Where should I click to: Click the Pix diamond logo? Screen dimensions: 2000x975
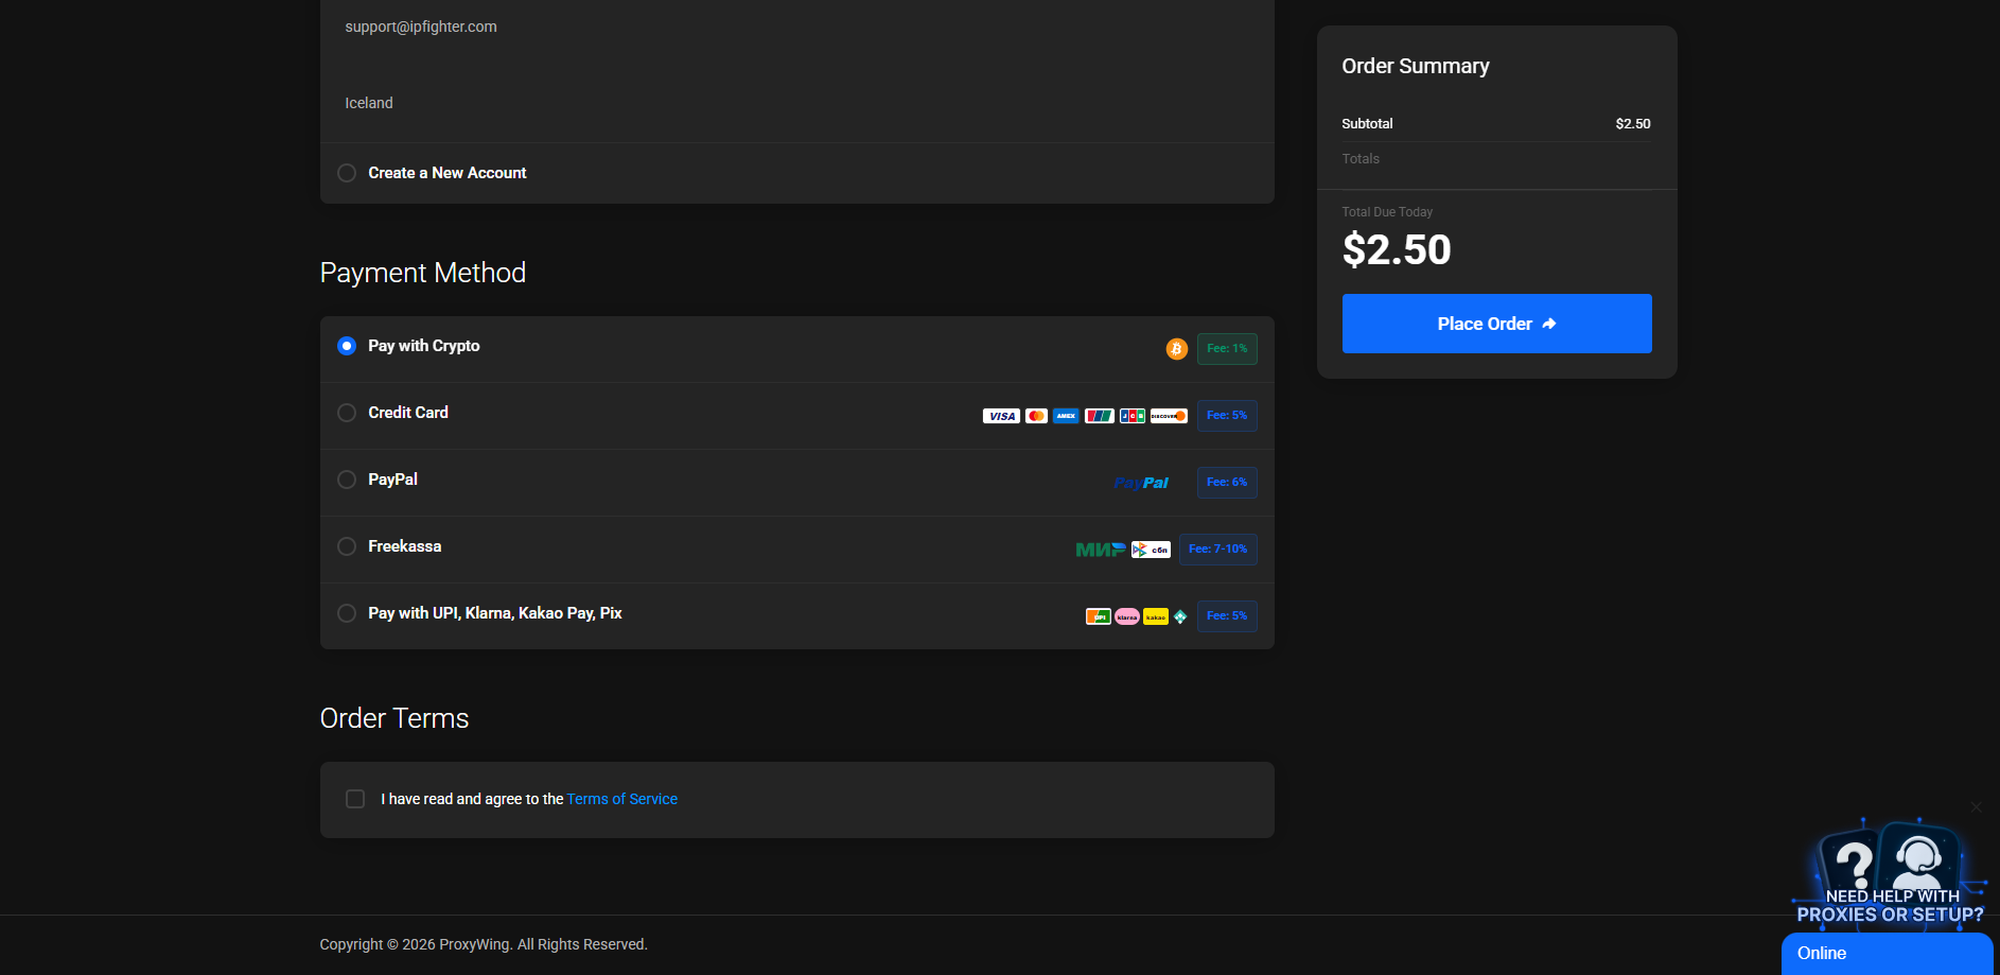[1180, 617]
